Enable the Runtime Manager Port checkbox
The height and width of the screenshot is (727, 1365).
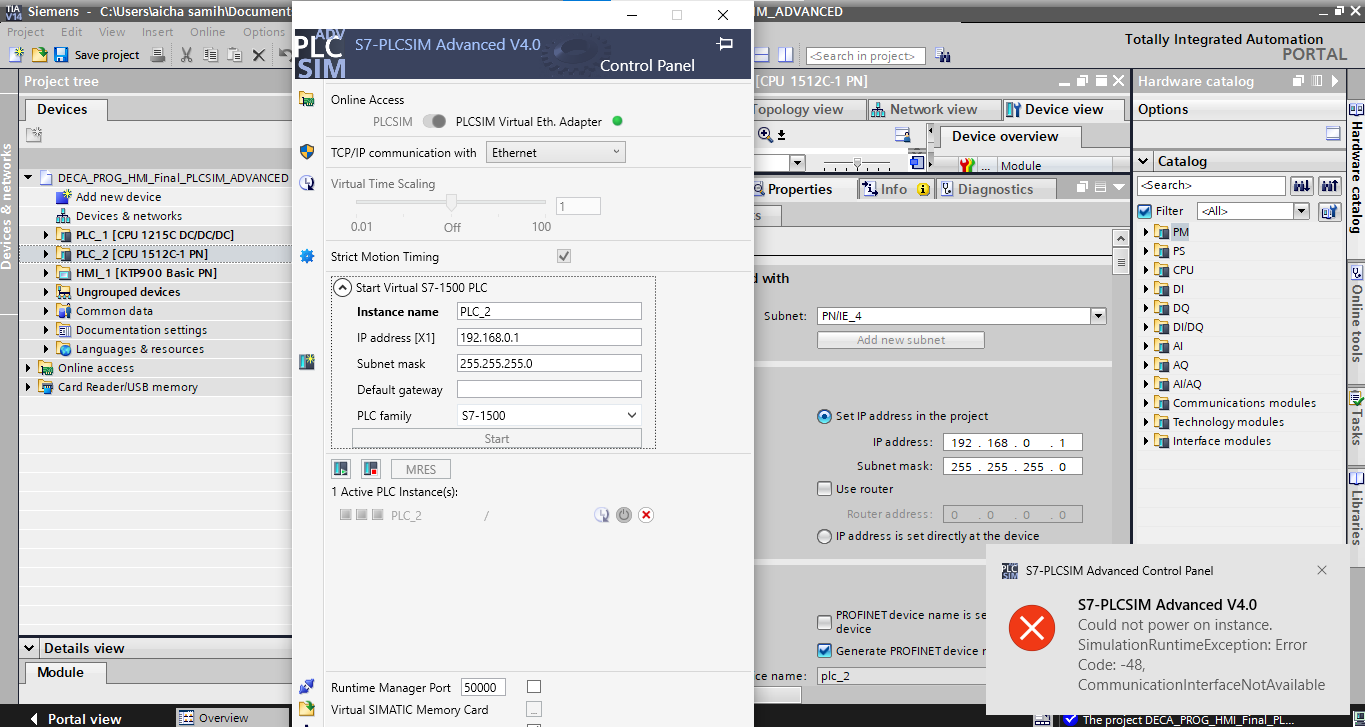(534, 687)
